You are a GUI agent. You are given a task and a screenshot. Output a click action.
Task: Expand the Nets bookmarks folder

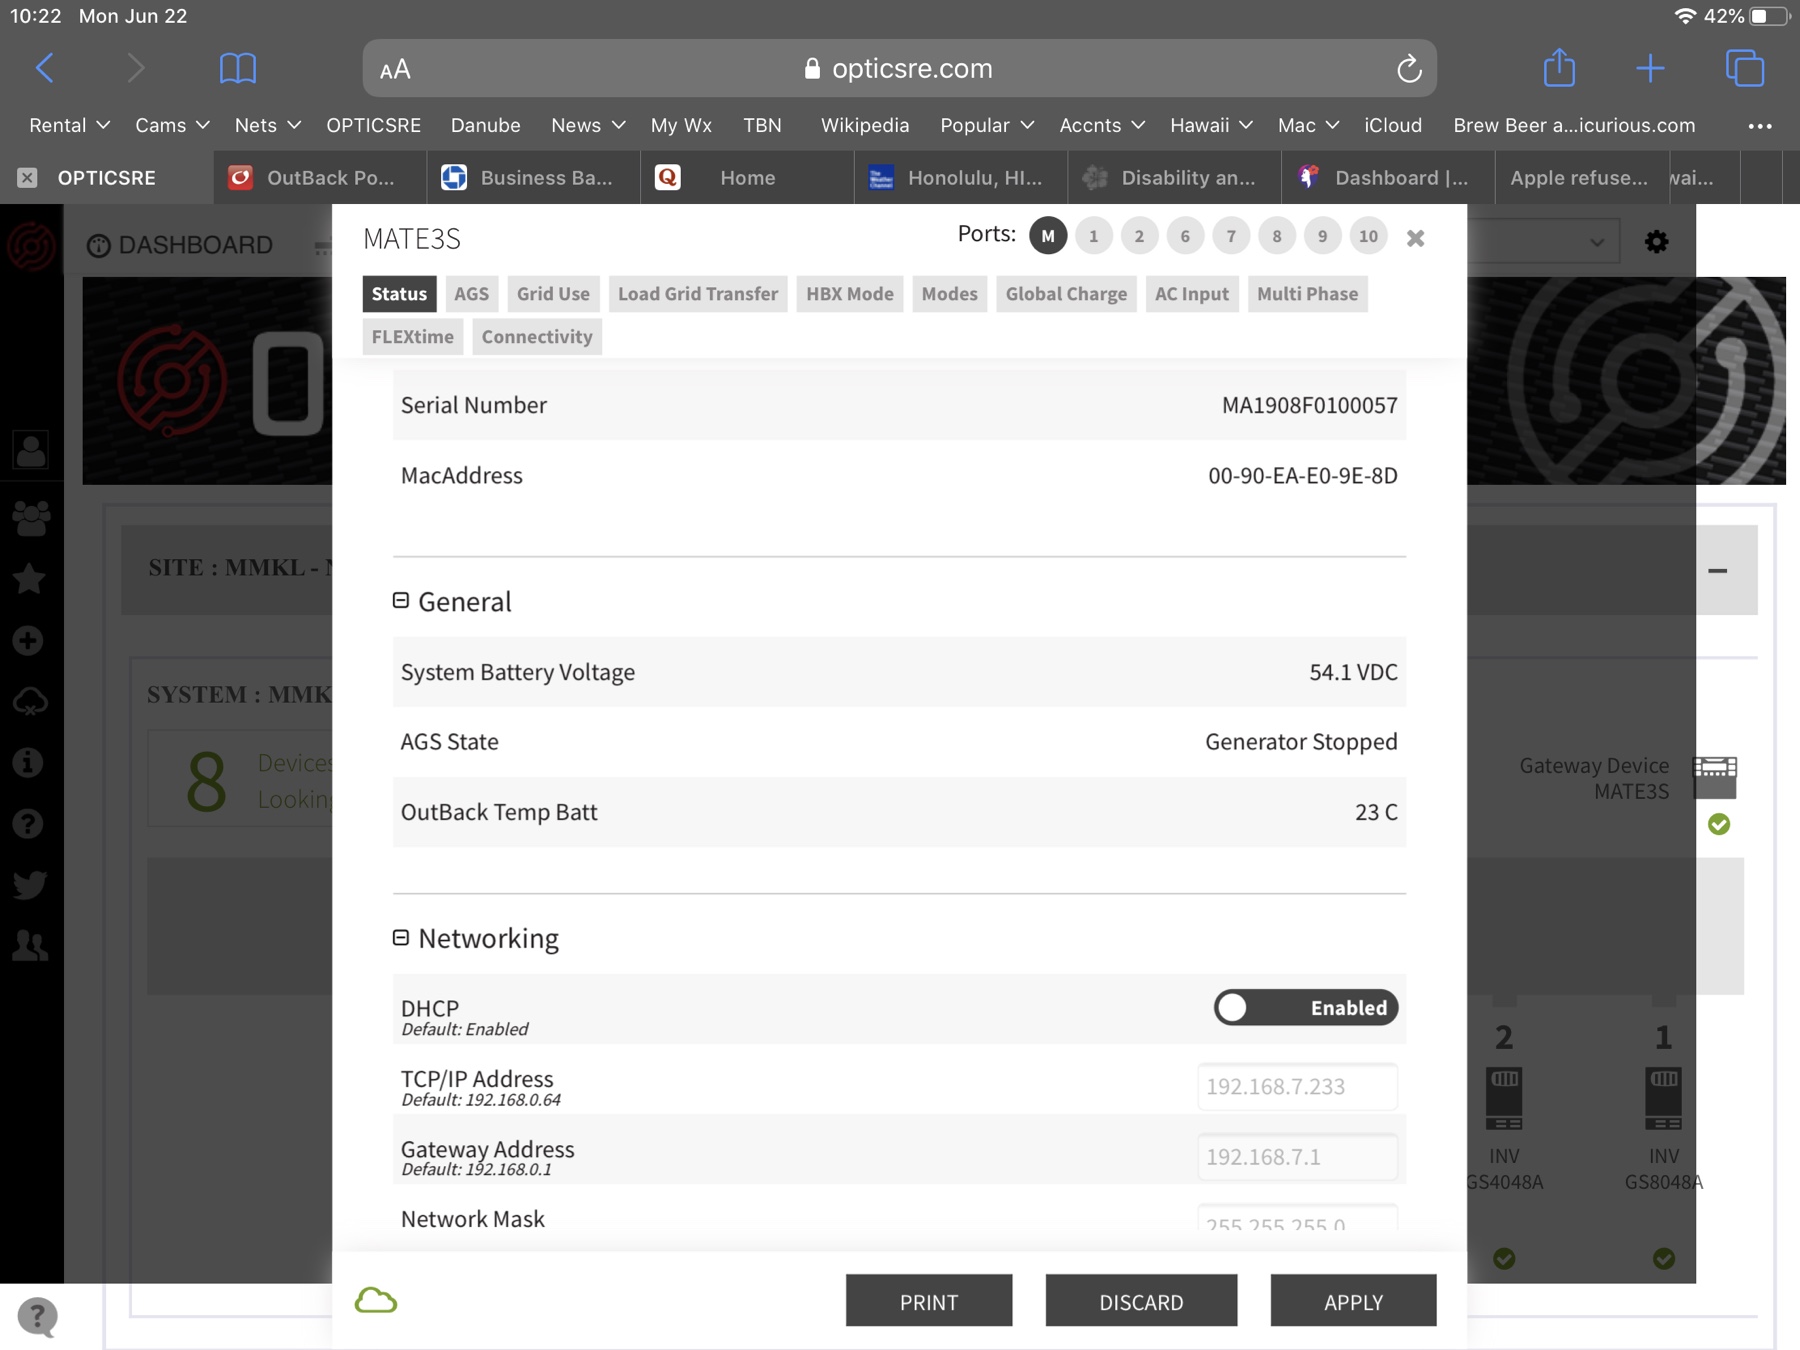click(x=267, y=125)
